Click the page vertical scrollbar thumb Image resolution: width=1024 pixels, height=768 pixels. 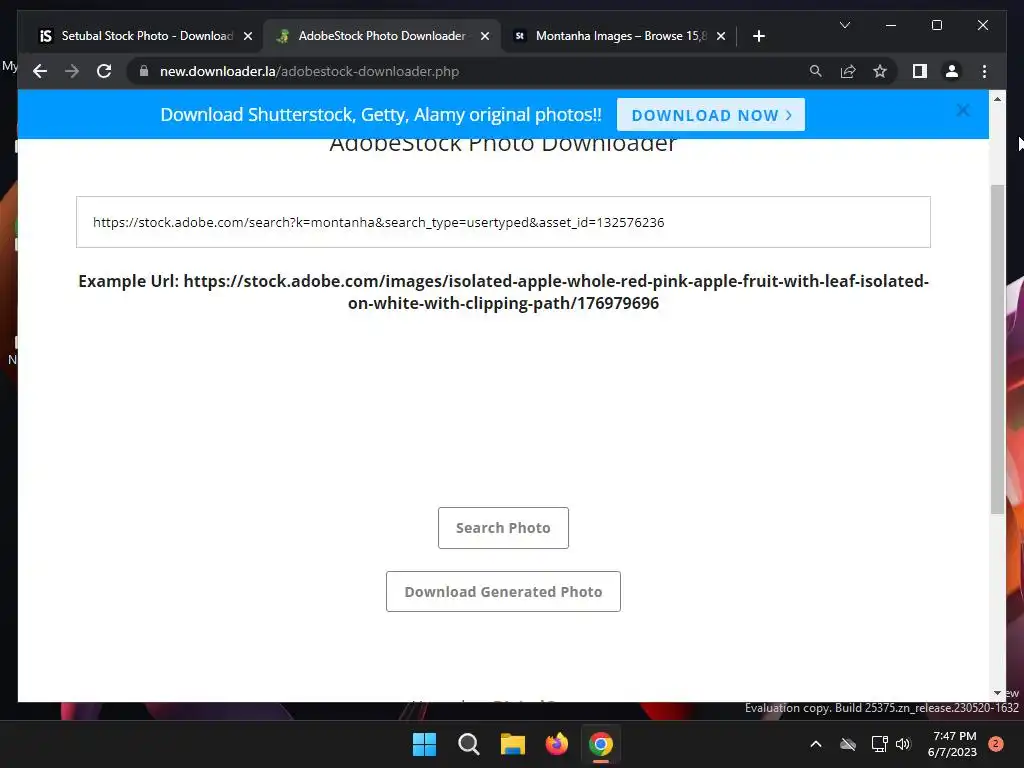(997, 349)
